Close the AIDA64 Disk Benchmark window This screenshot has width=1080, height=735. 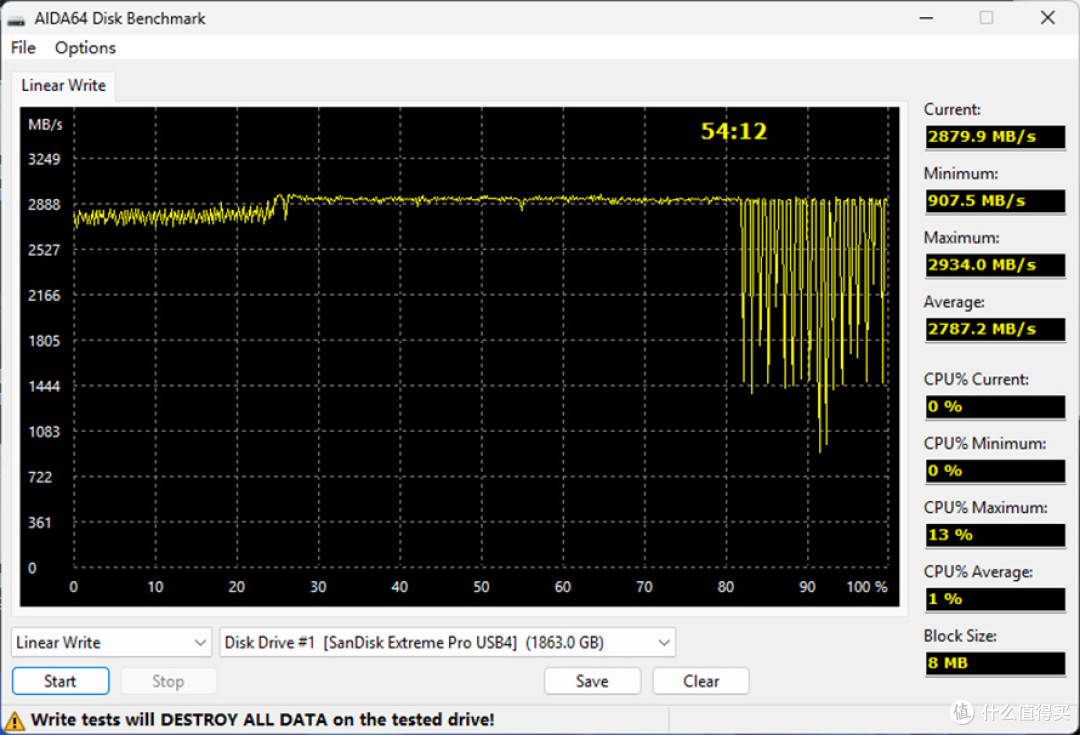pyautogui.click(x=1048, y=18)
